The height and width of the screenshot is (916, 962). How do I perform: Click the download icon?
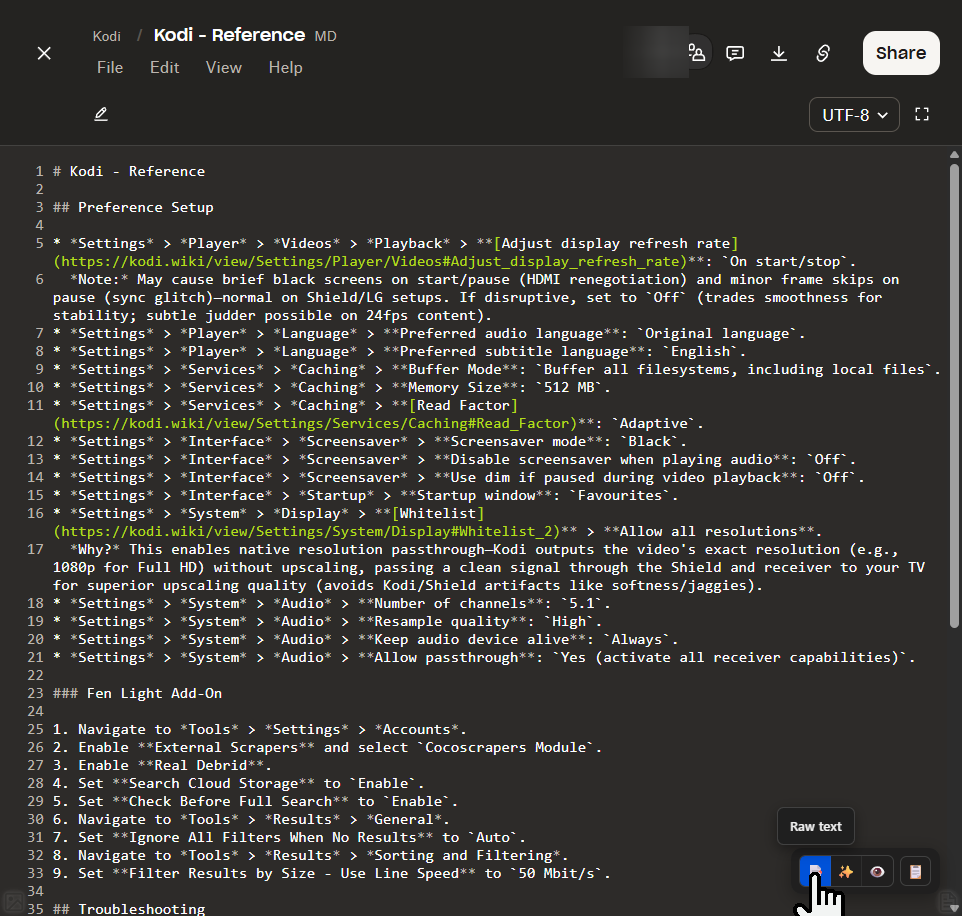coord(779,53)
